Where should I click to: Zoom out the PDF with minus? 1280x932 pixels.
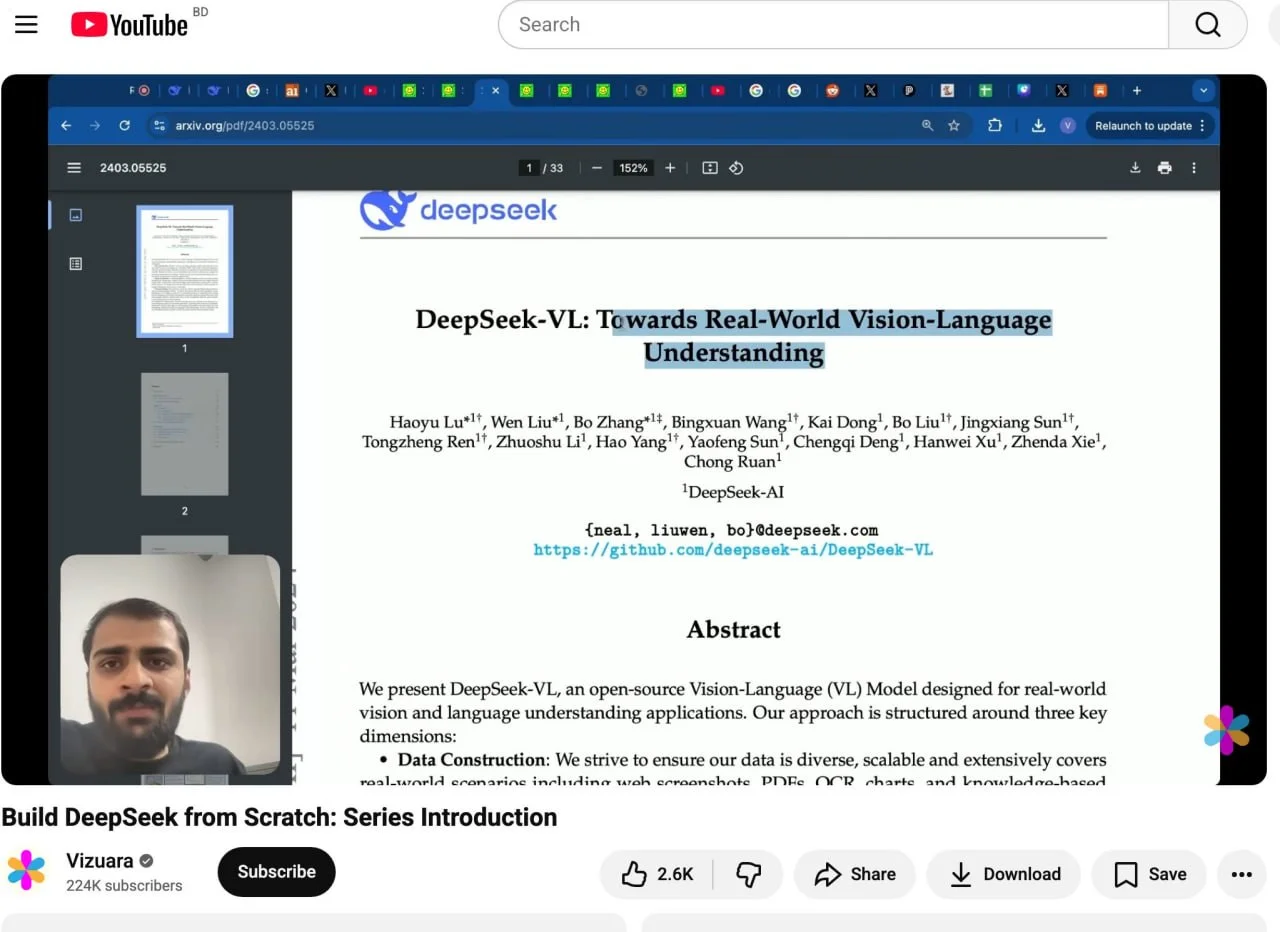(597, 168)
